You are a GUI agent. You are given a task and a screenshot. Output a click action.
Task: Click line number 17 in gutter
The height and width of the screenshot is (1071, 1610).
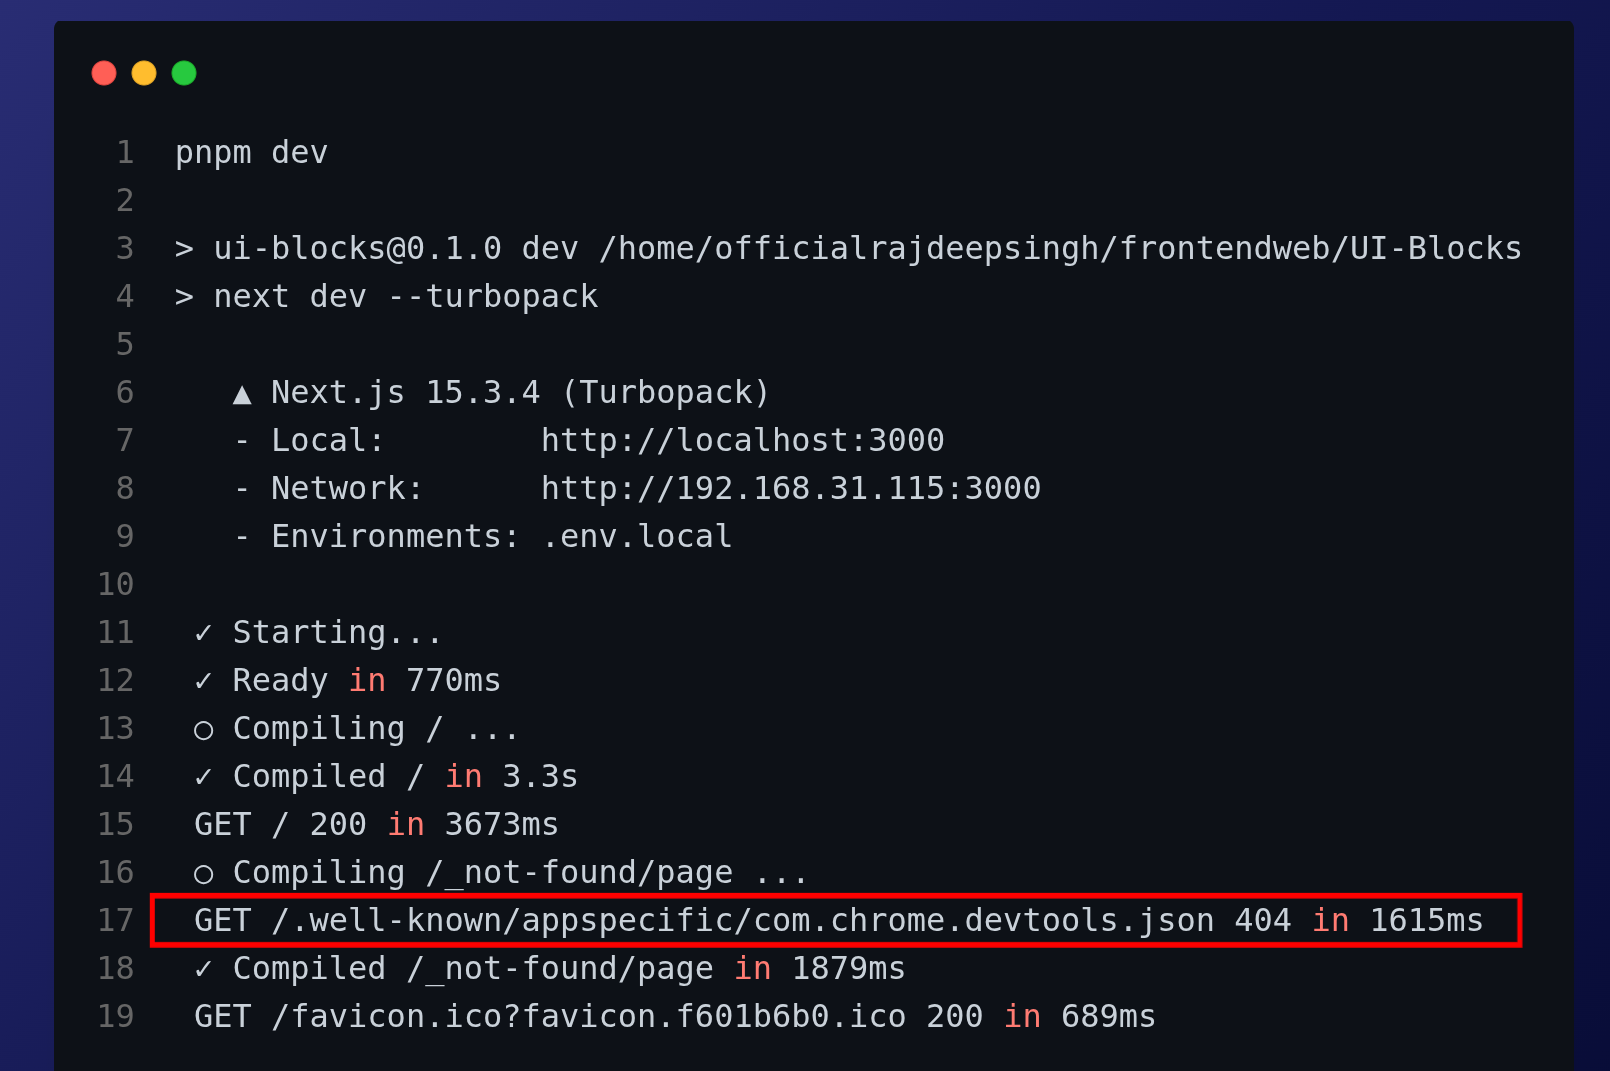(116, 920)
